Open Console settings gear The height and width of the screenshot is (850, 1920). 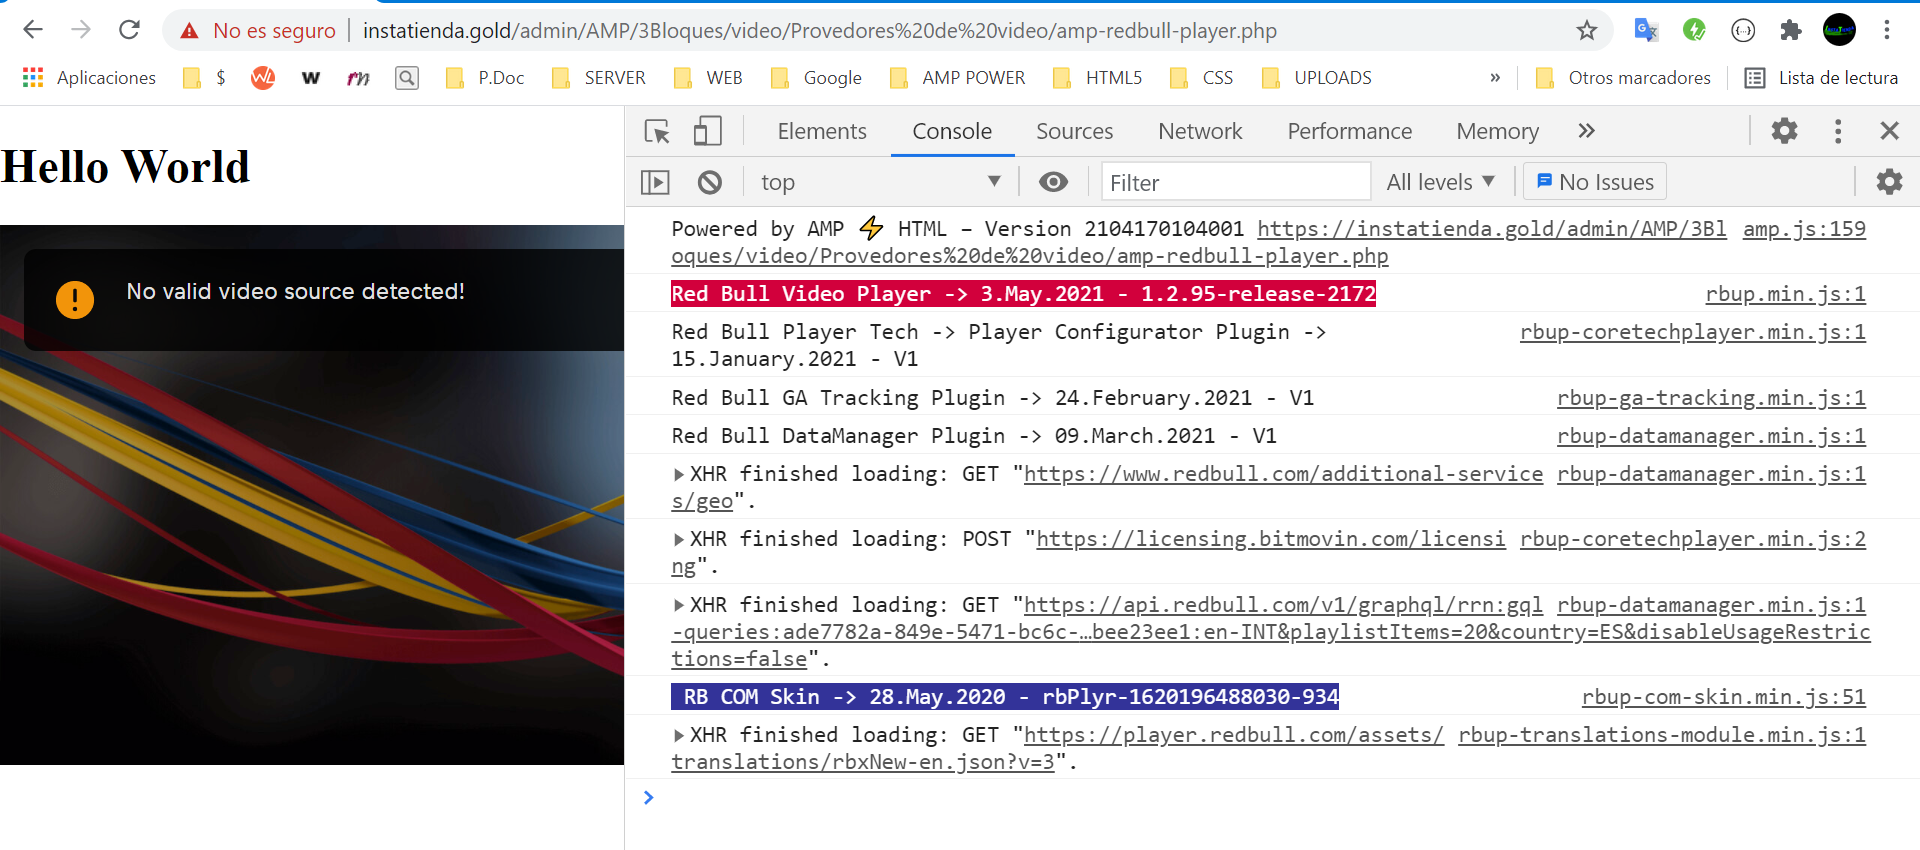(x=1889, y=182)
